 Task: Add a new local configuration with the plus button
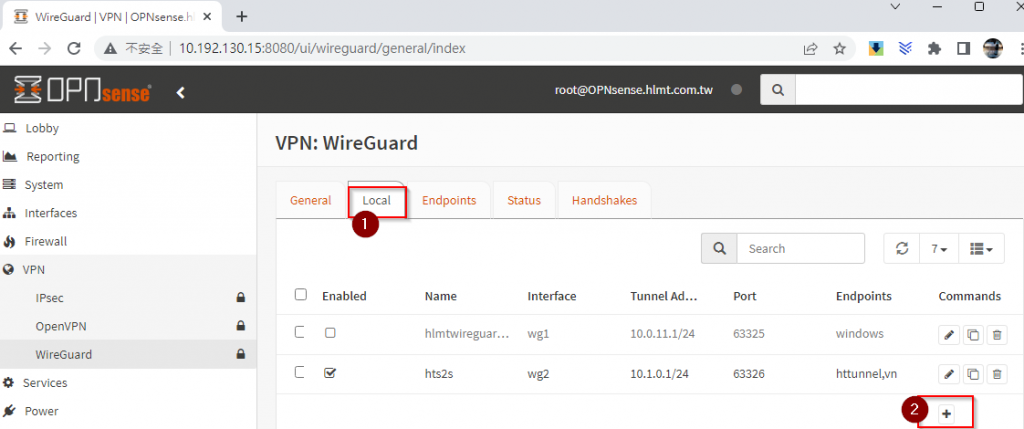tap(946, 413)
